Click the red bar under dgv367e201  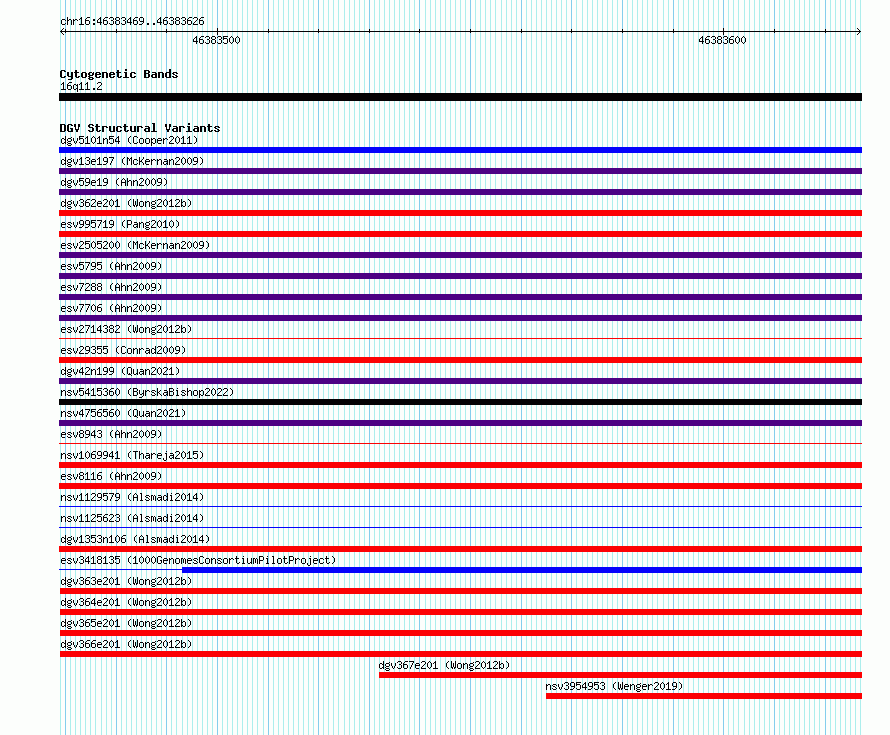point(620,675)
